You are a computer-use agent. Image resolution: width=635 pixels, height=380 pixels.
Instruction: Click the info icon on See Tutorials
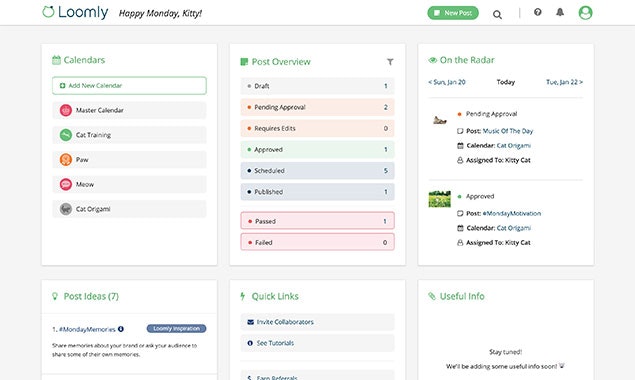tap(250, 343)
